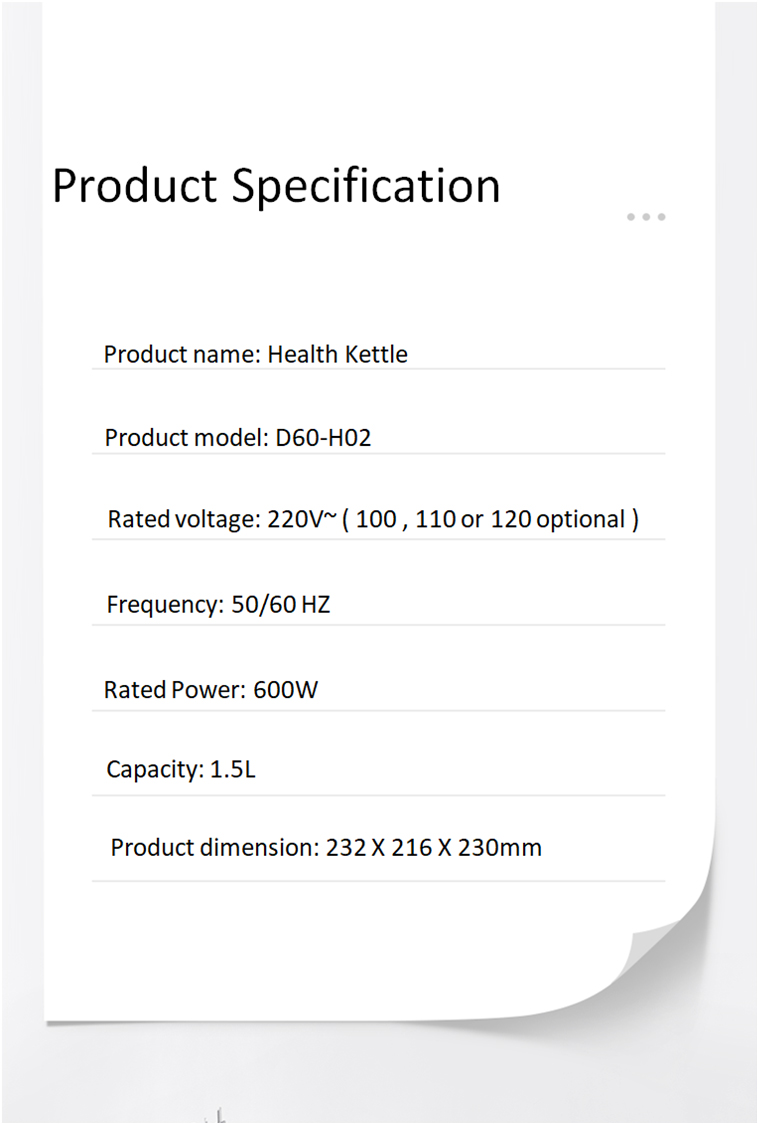Select the 1.5L capacity value
This screenshot has width=758, height=1124.
pos(233,770)
